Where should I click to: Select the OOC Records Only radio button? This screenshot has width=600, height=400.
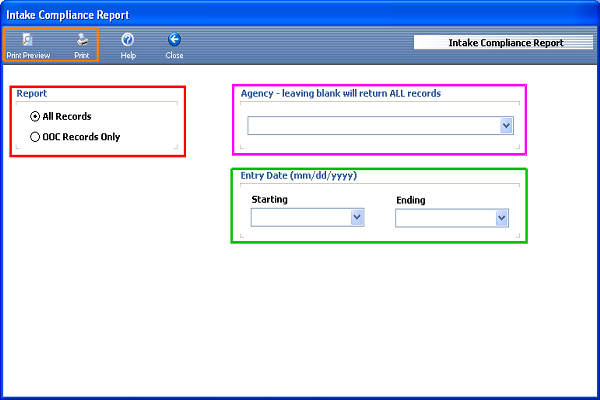click(x=36, y=137)
